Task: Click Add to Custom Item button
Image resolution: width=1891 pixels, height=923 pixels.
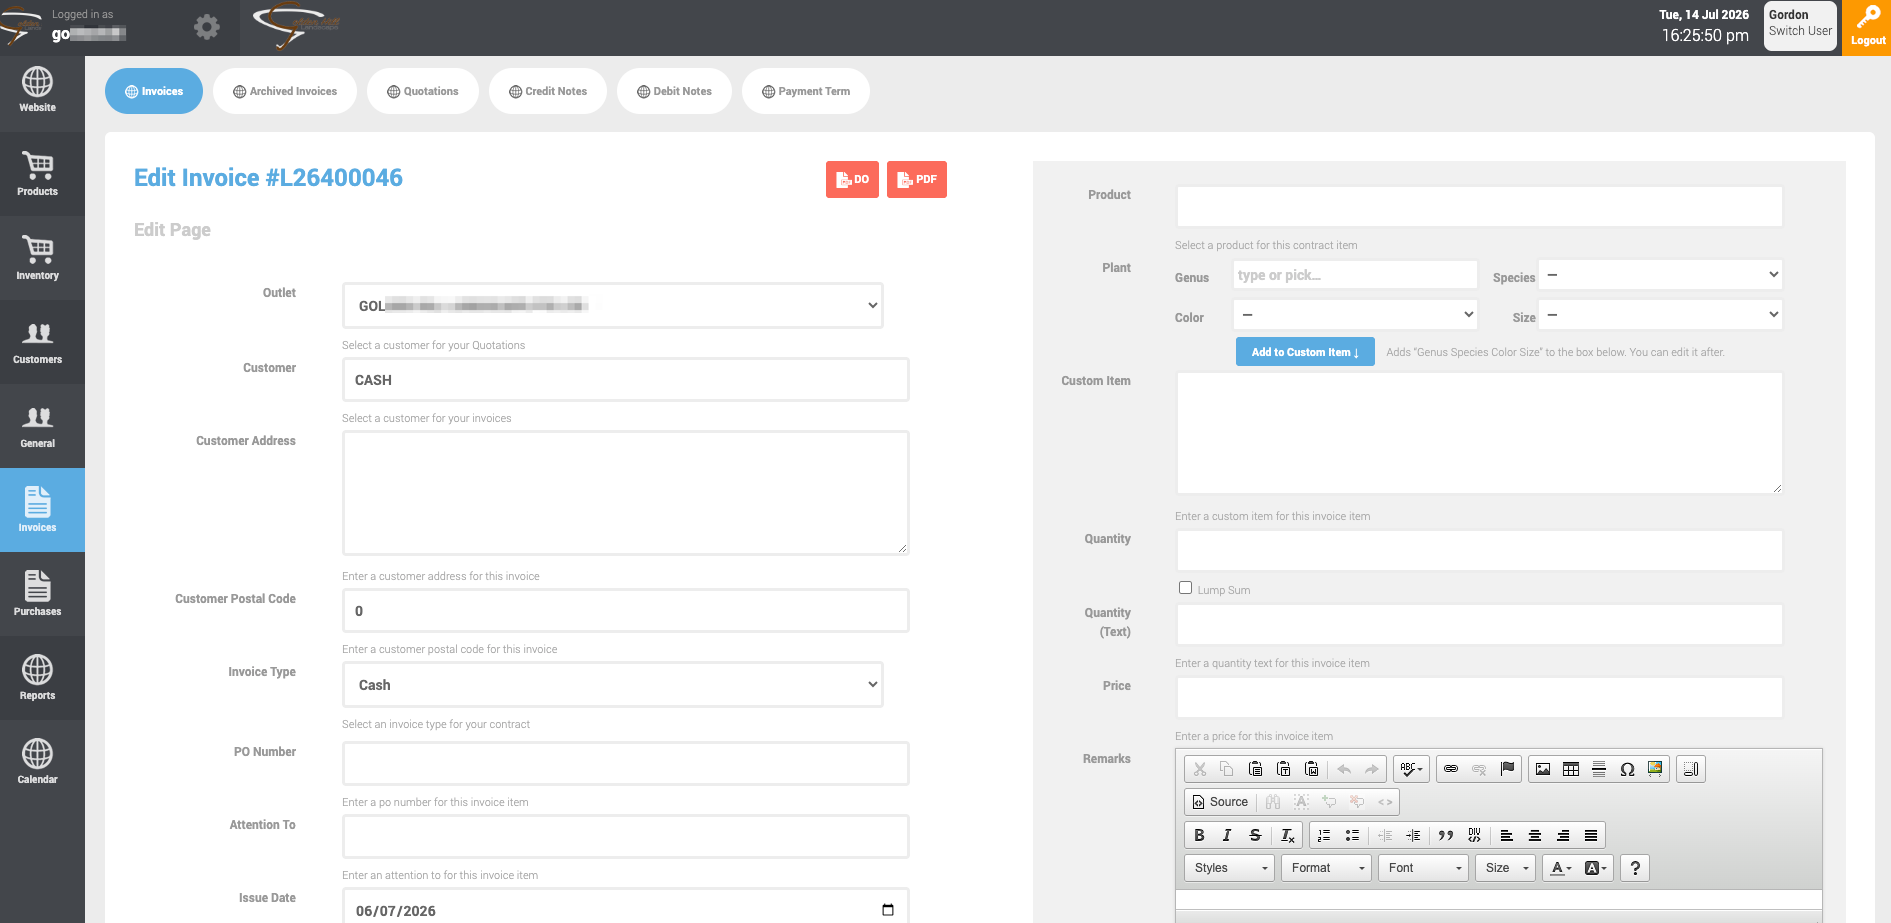Action: click(1305, 352)
